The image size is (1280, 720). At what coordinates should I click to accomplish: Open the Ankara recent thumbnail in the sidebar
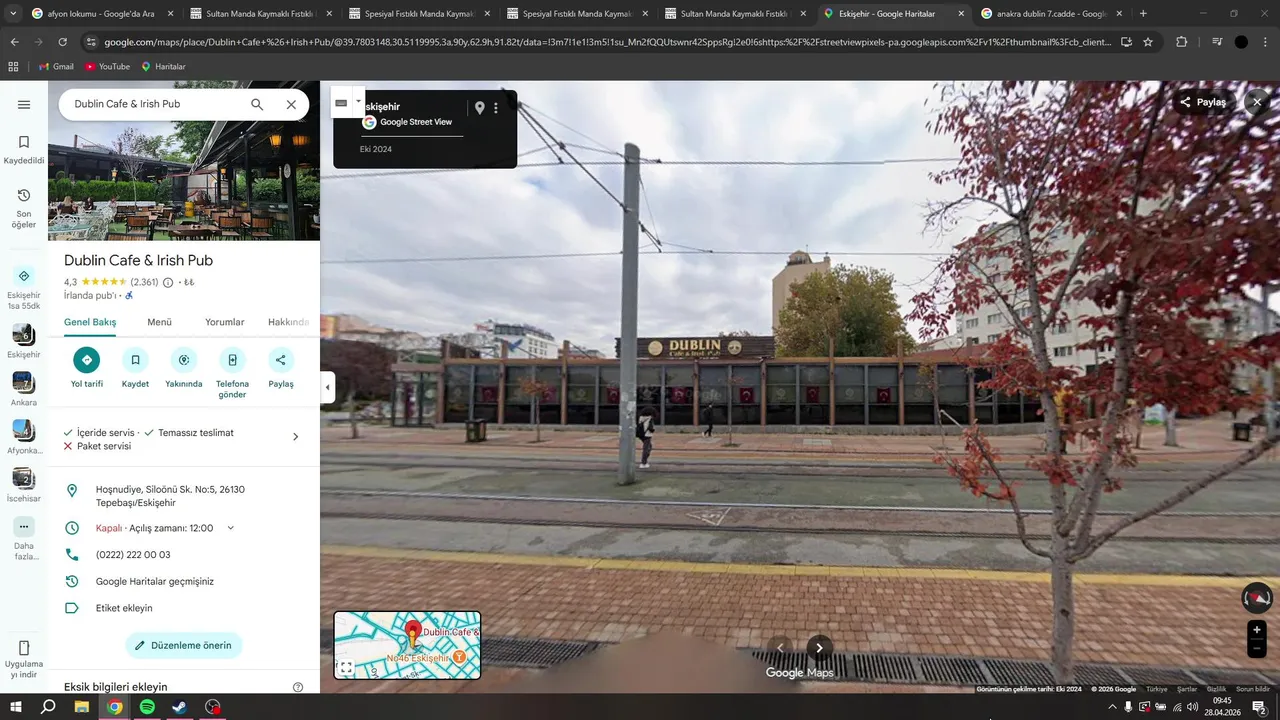24,388
